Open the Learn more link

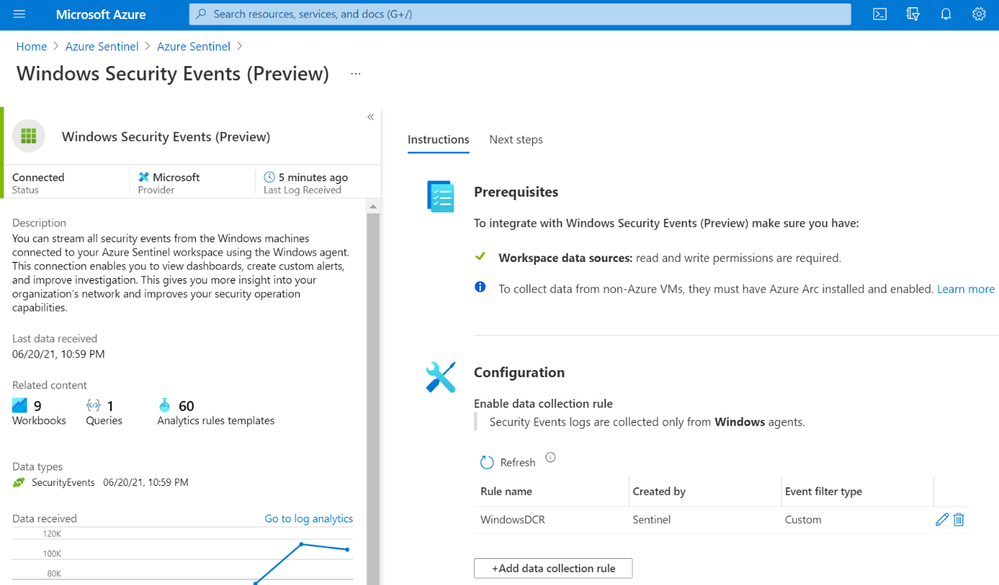pyautogui.click(x=965, y=289)
